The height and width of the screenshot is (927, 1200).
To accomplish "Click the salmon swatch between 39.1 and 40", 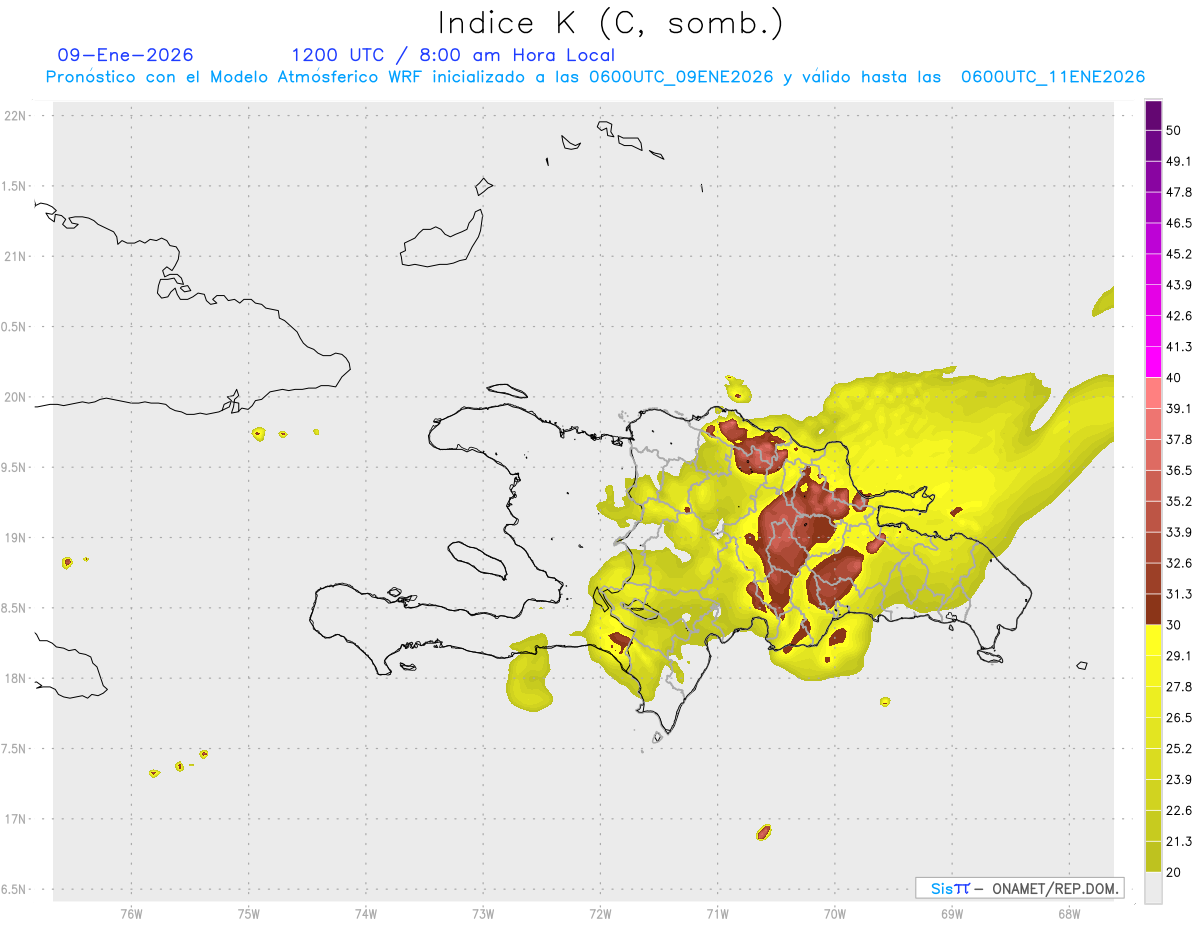I will tap(1153, 393).
